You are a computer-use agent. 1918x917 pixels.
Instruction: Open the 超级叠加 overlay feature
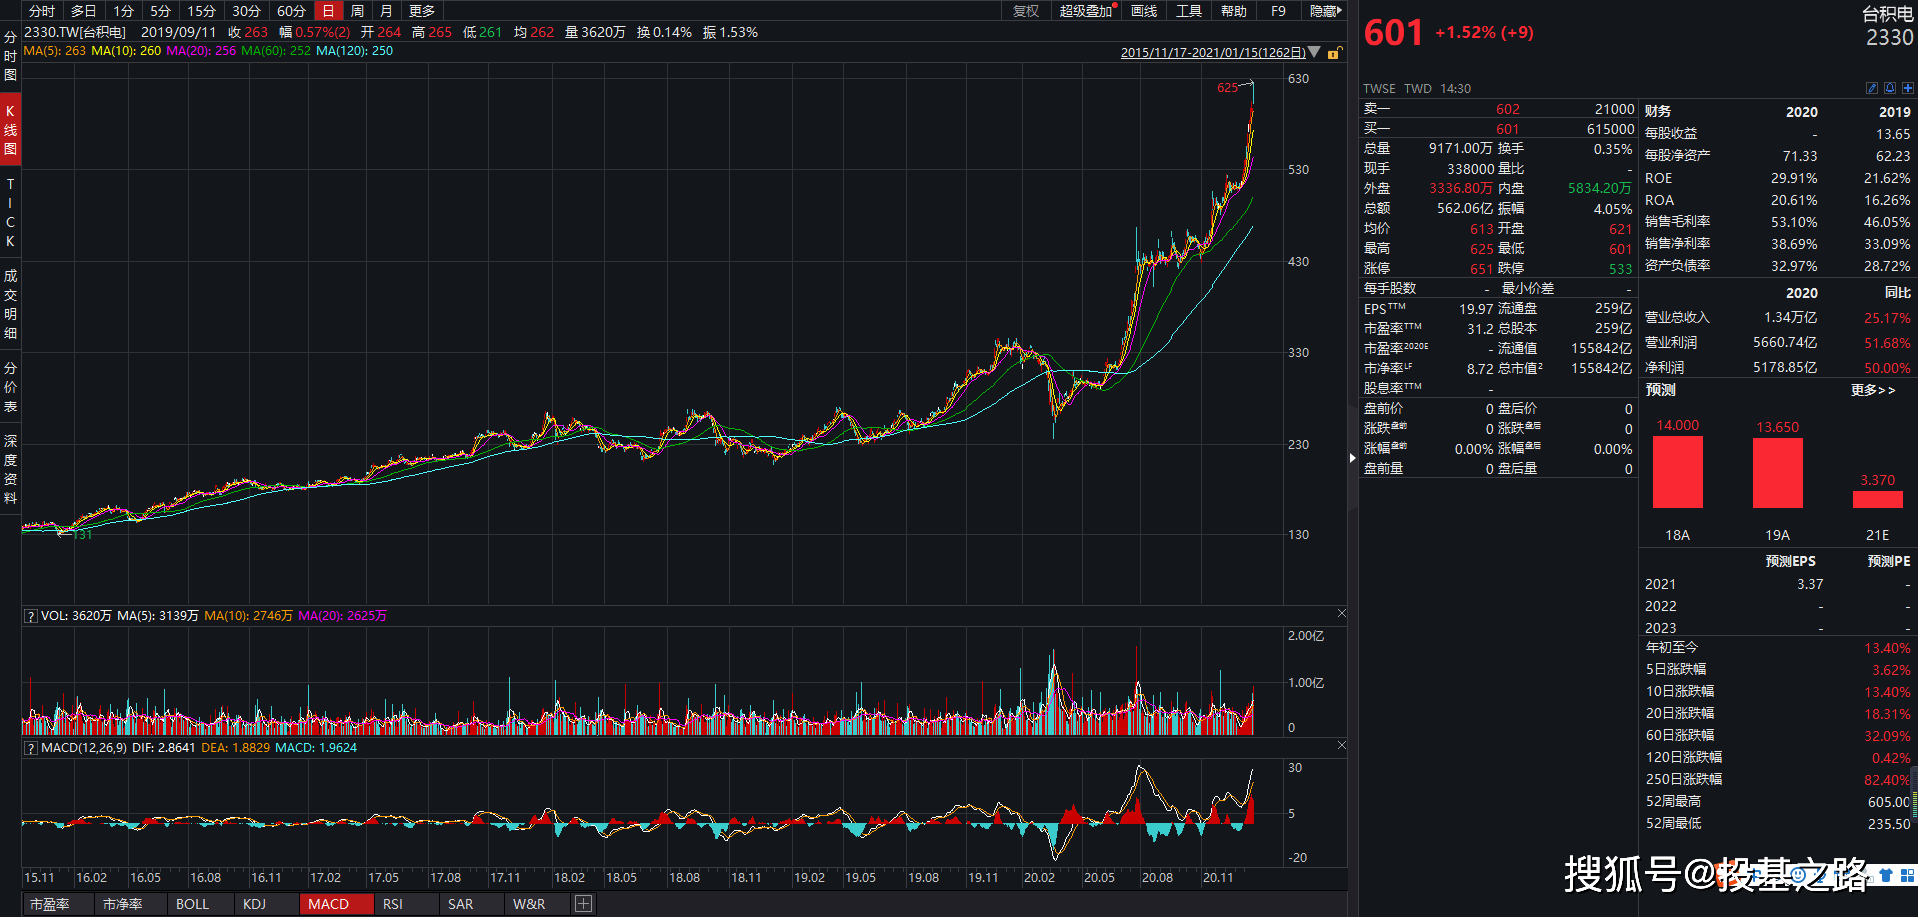[x=1087, y=11]
